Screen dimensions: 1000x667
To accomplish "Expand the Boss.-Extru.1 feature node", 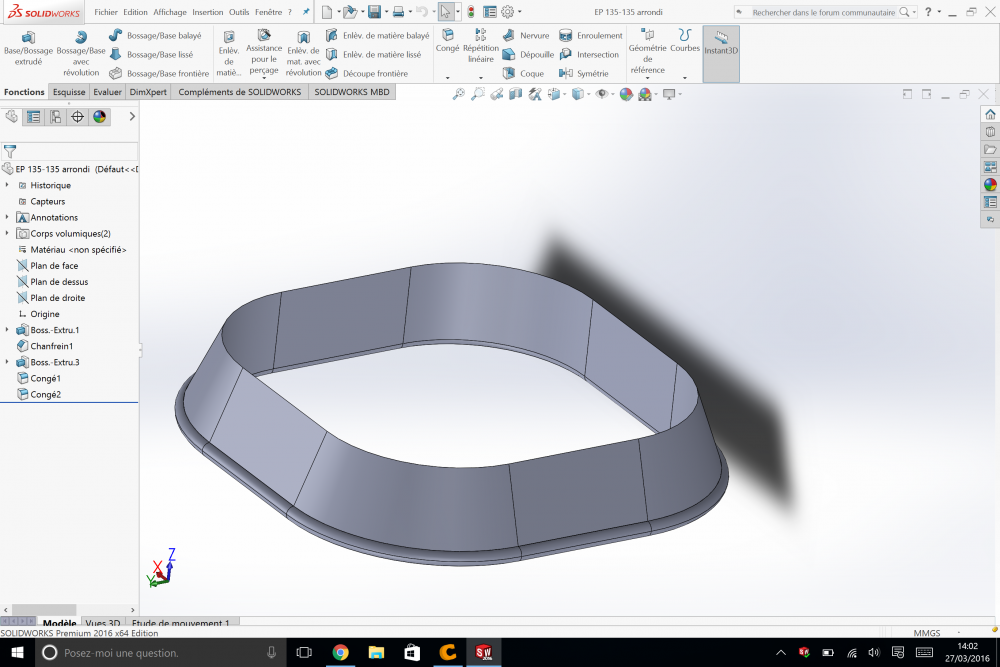I will (x=7, y=330).
